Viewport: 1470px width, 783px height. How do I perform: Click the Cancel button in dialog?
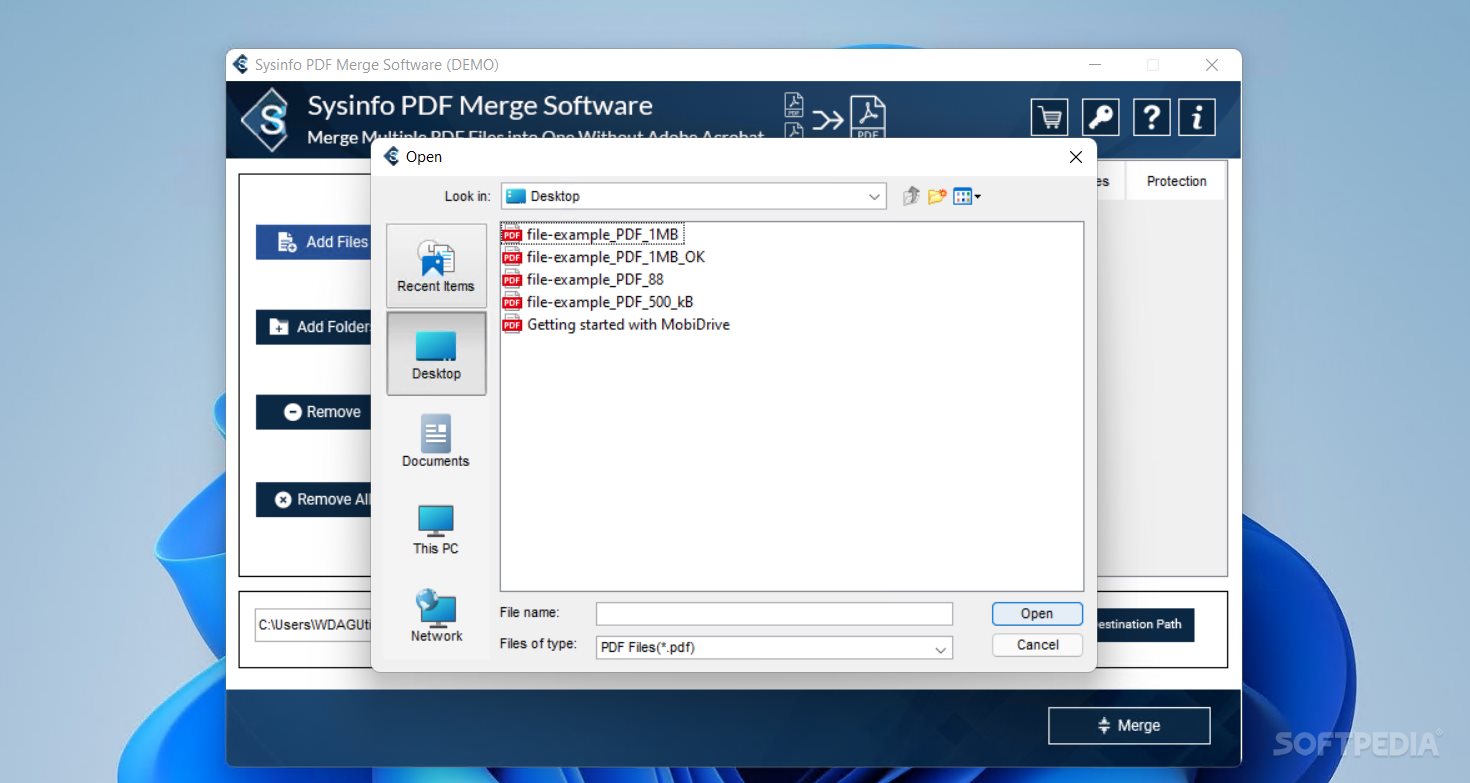tap(1037, 645)
